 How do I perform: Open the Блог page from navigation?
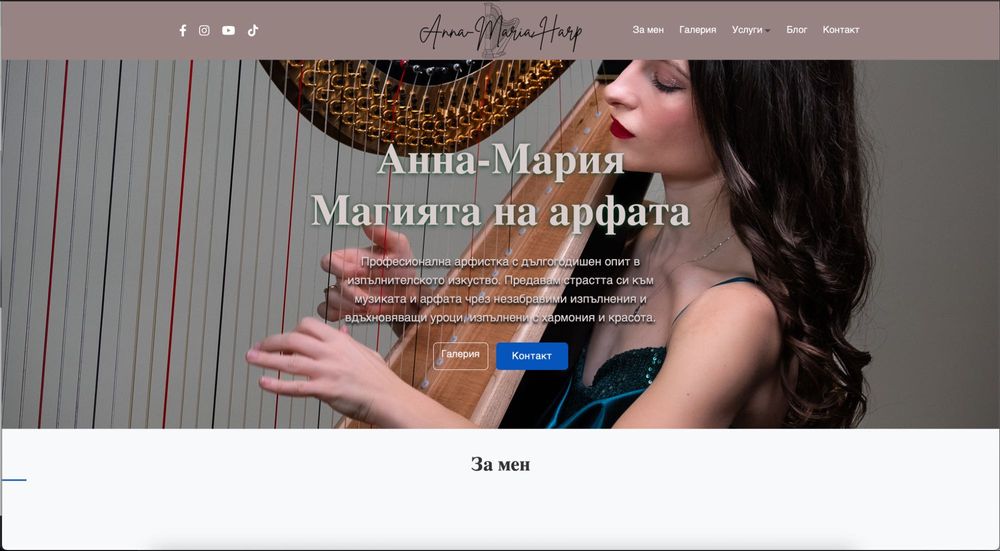[797, 30]
